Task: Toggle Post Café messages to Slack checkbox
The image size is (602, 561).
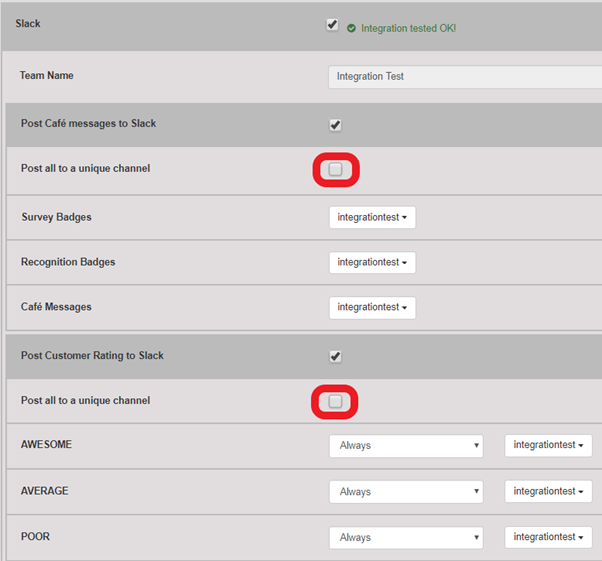Action: click(x=335, y=125)
